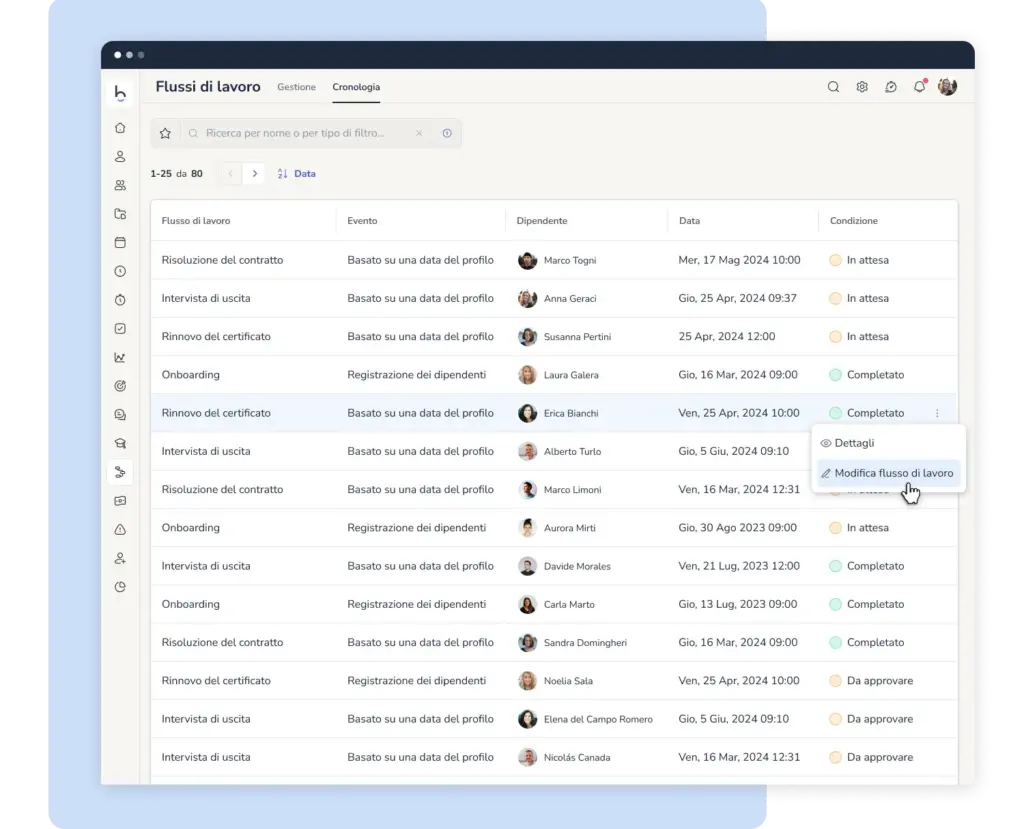Click the Marco Togni employee row
Image resolution: width=1024 pixels, height=829 pixels.
pyautogui.click(x=554, y=260)
